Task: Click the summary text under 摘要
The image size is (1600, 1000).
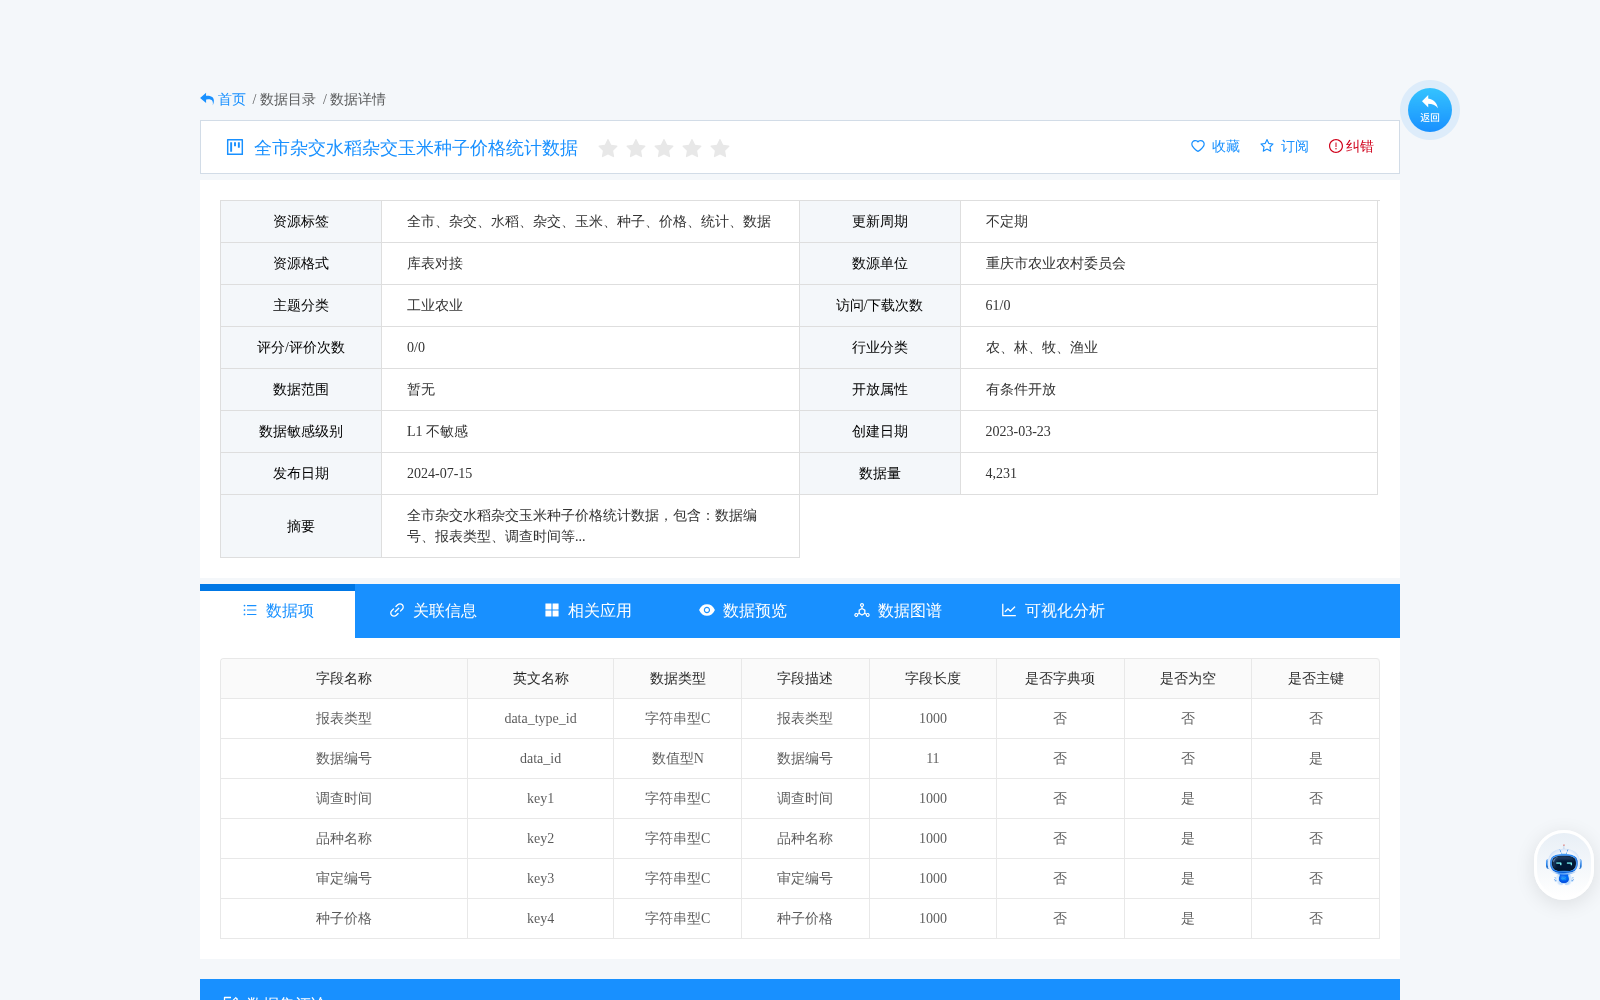Action: tap(582, 526)
